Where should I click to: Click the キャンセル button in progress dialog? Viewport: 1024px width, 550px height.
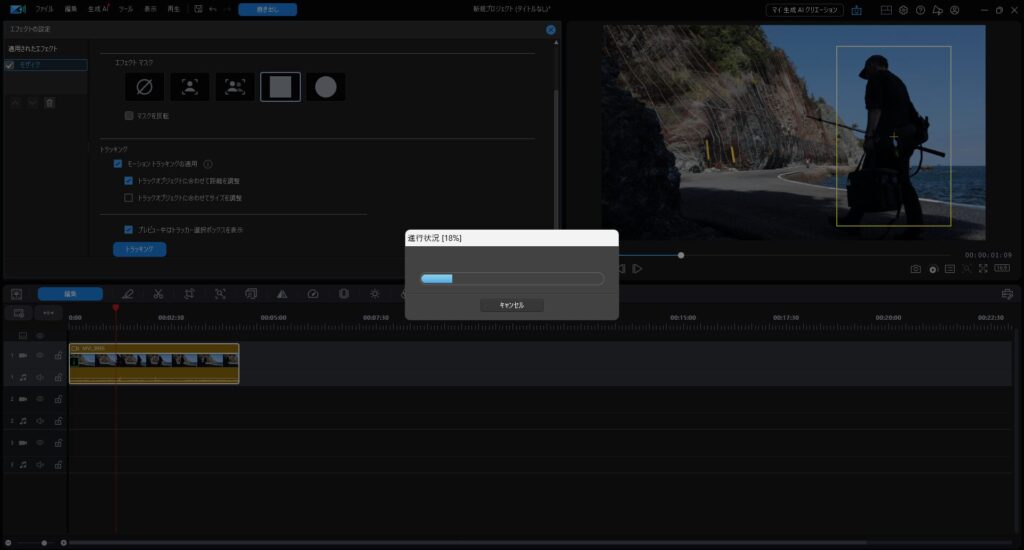511,305
